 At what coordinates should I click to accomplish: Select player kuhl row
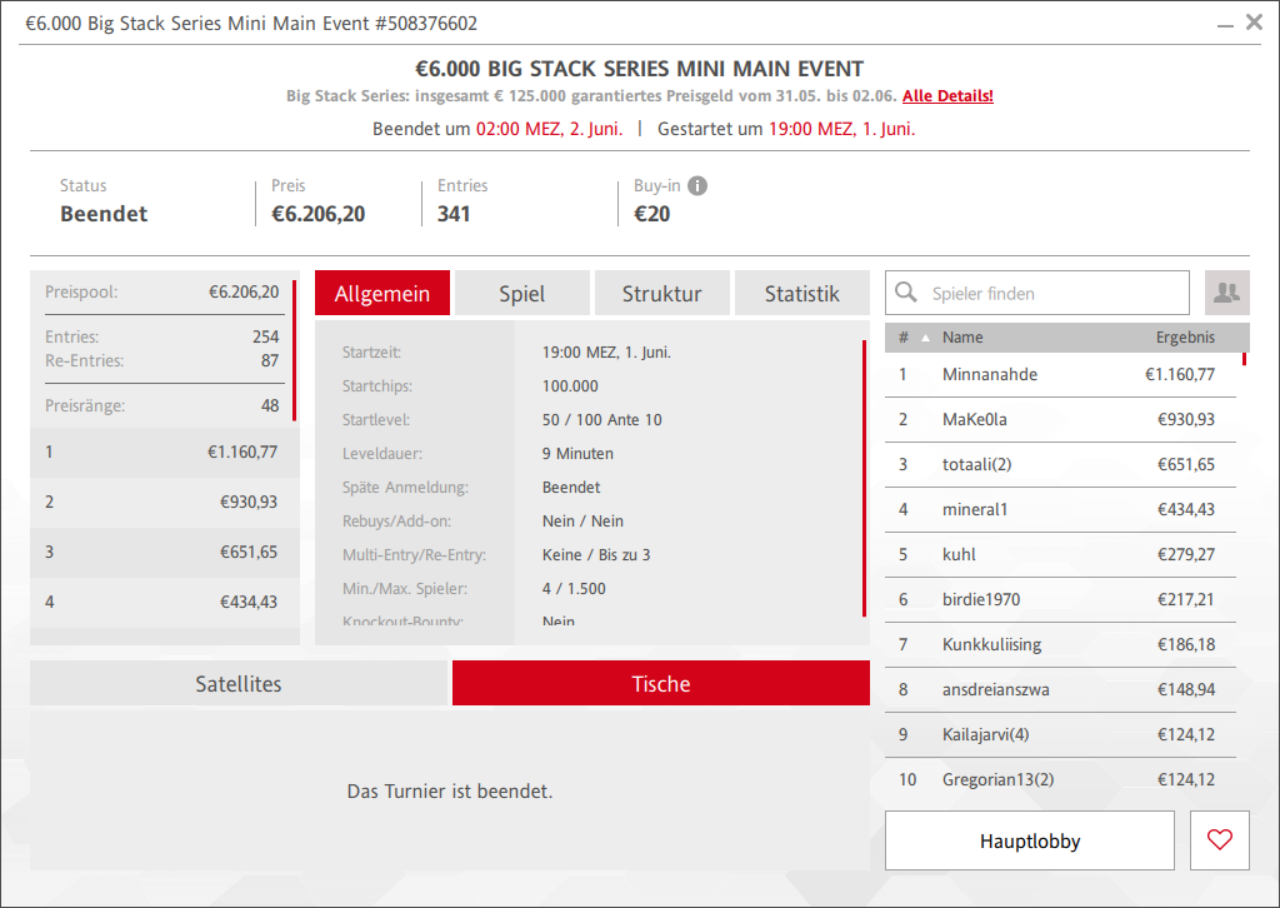1060,555
